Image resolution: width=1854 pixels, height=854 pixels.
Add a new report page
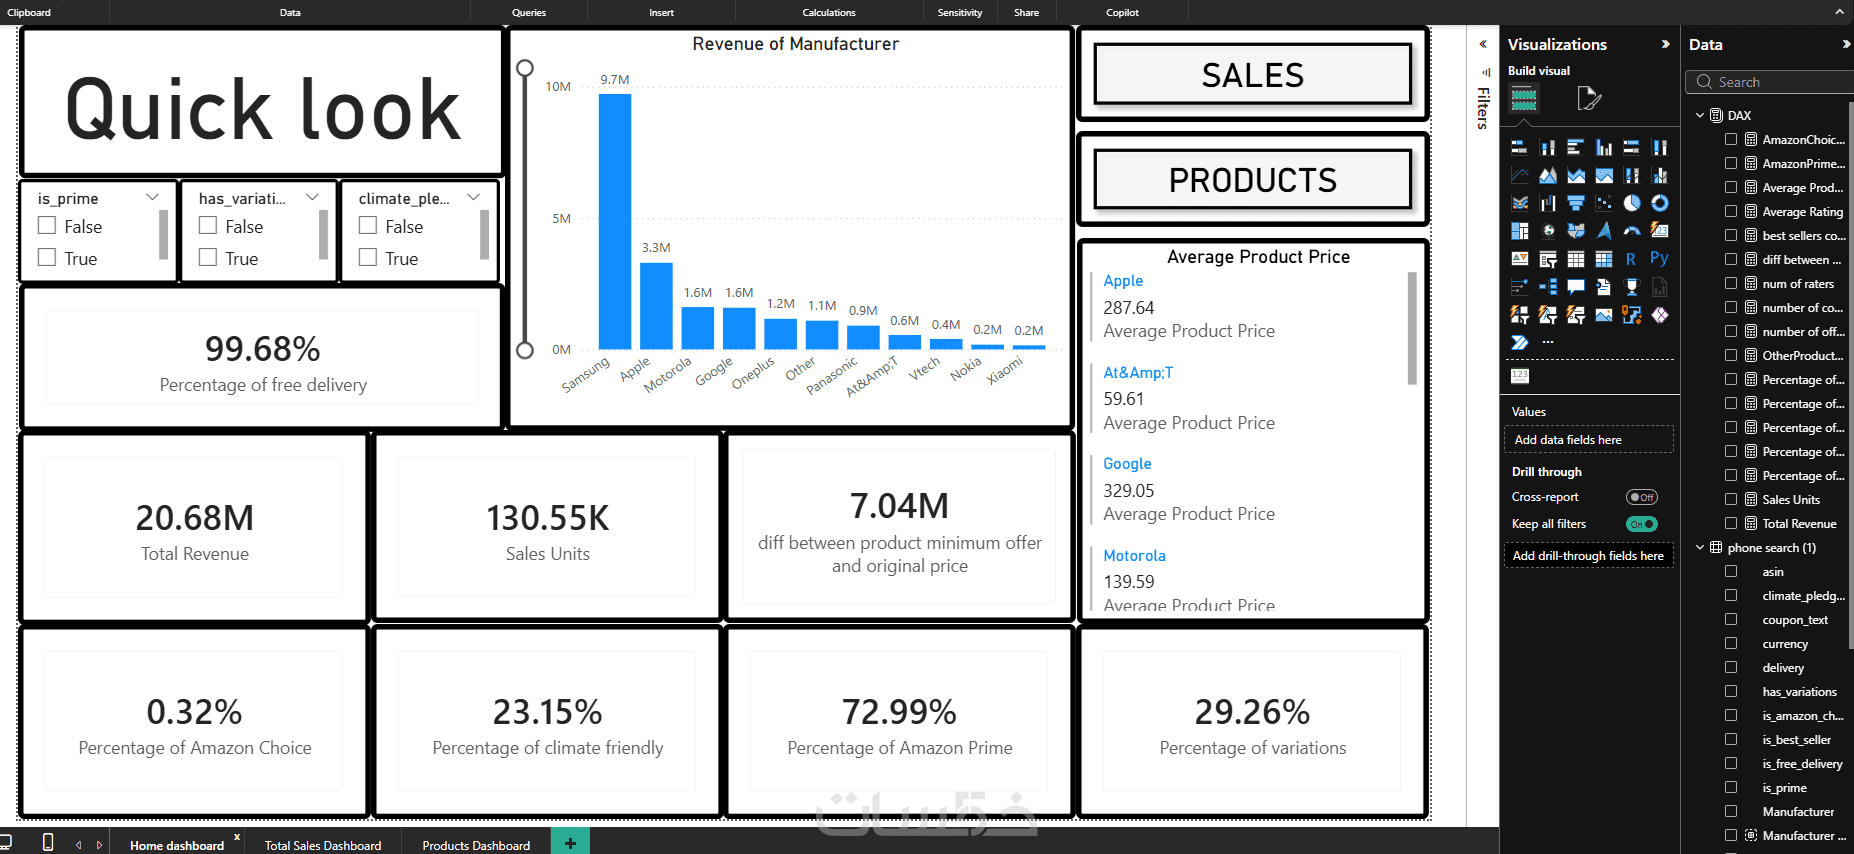[x=570, y=843]
